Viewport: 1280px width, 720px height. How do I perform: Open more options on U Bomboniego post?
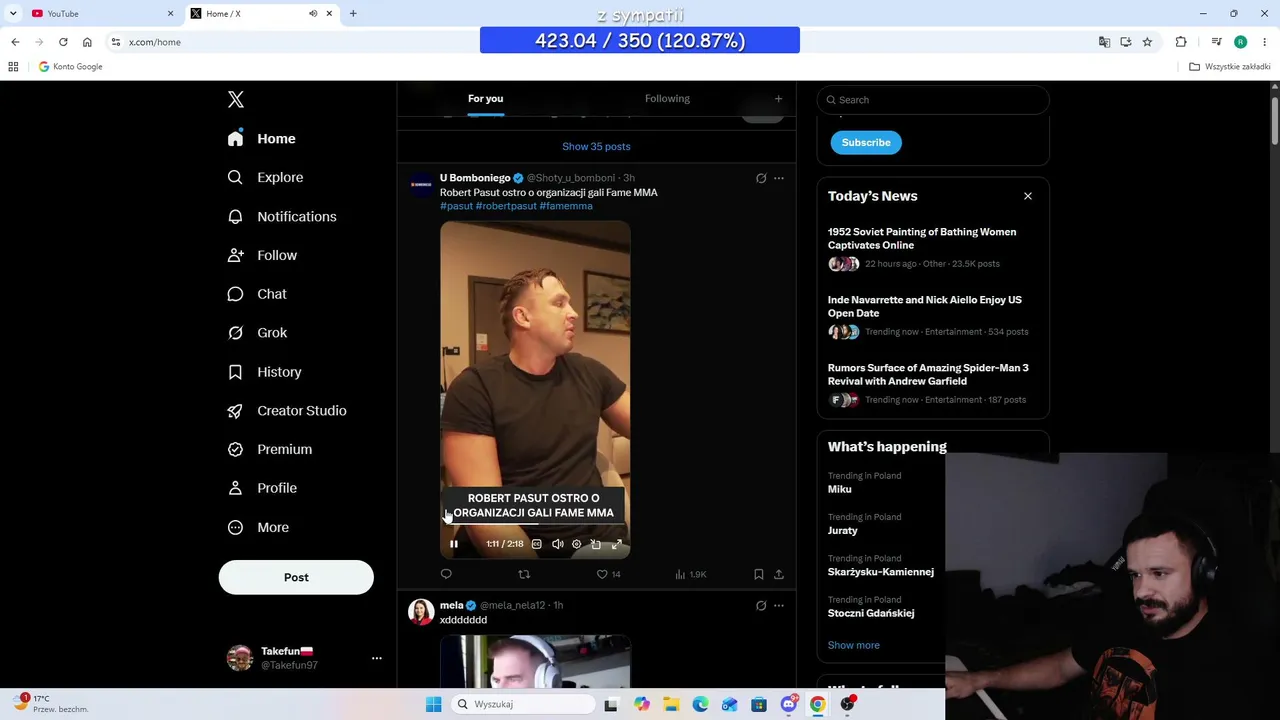(x=779, y=178)
